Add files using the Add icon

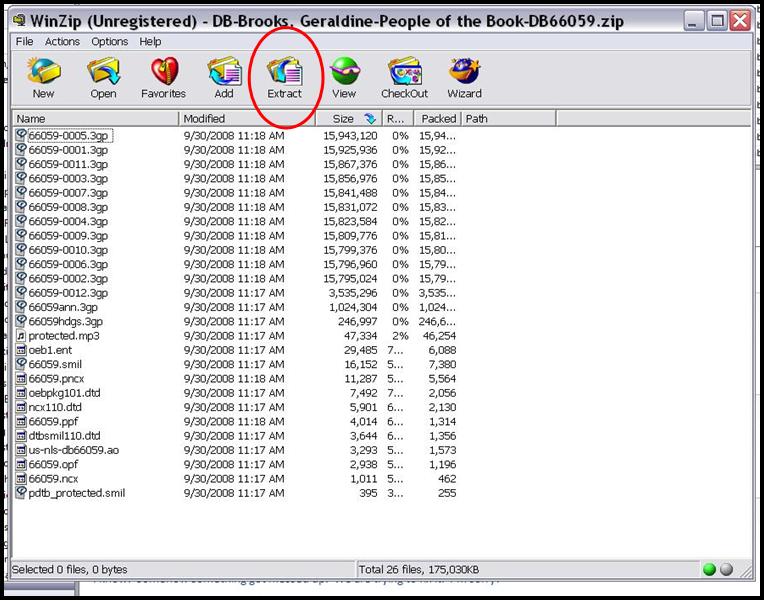click(x=223, y=71)
